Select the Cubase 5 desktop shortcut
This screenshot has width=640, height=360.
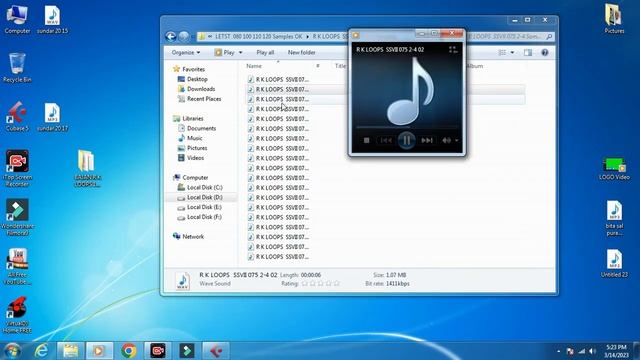pyautogui.click(x=17, y=116)
